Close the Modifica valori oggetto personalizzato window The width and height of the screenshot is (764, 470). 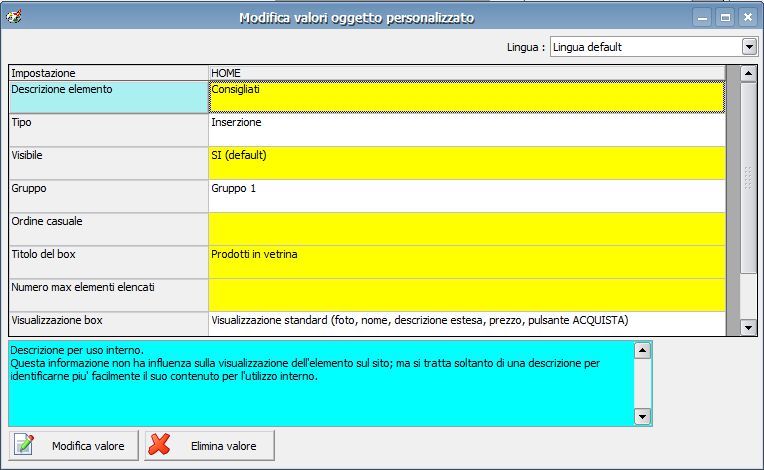[748, 18]
